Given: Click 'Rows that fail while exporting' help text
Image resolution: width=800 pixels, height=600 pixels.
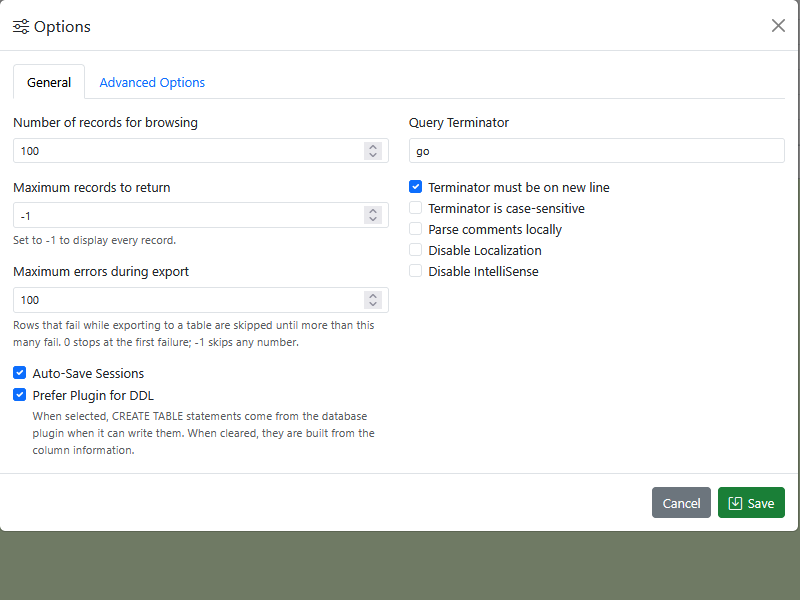Looking at the screenshot, I should tap(194, 334).
